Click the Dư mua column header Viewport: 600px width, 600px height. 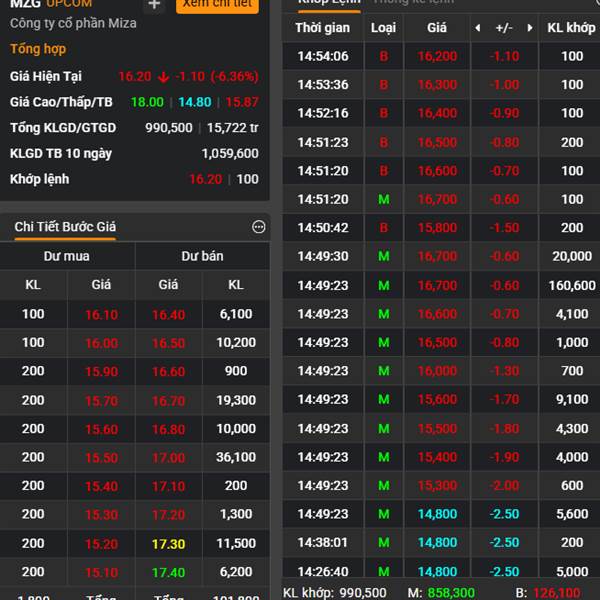click(x=67, y=256)
